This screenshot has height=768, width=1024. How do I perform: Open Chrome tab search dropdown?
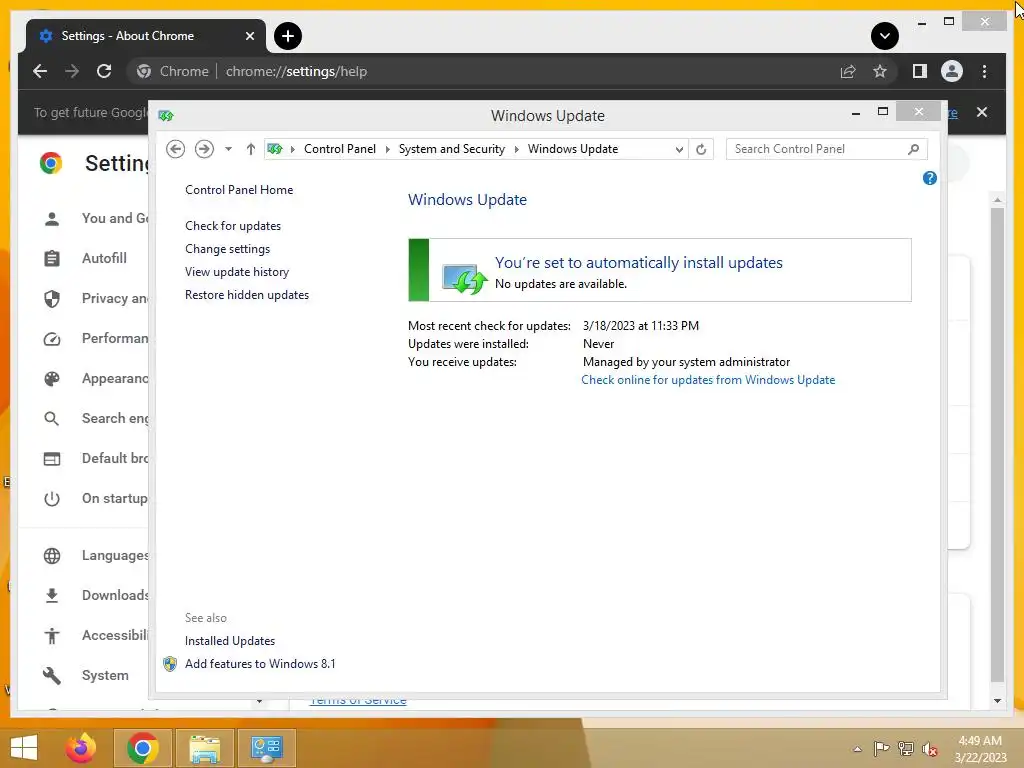coord(884,36)
